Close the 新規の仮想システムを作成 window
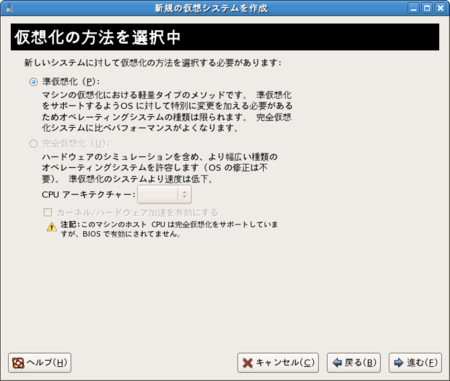450x381 pixels. [440, 8]
